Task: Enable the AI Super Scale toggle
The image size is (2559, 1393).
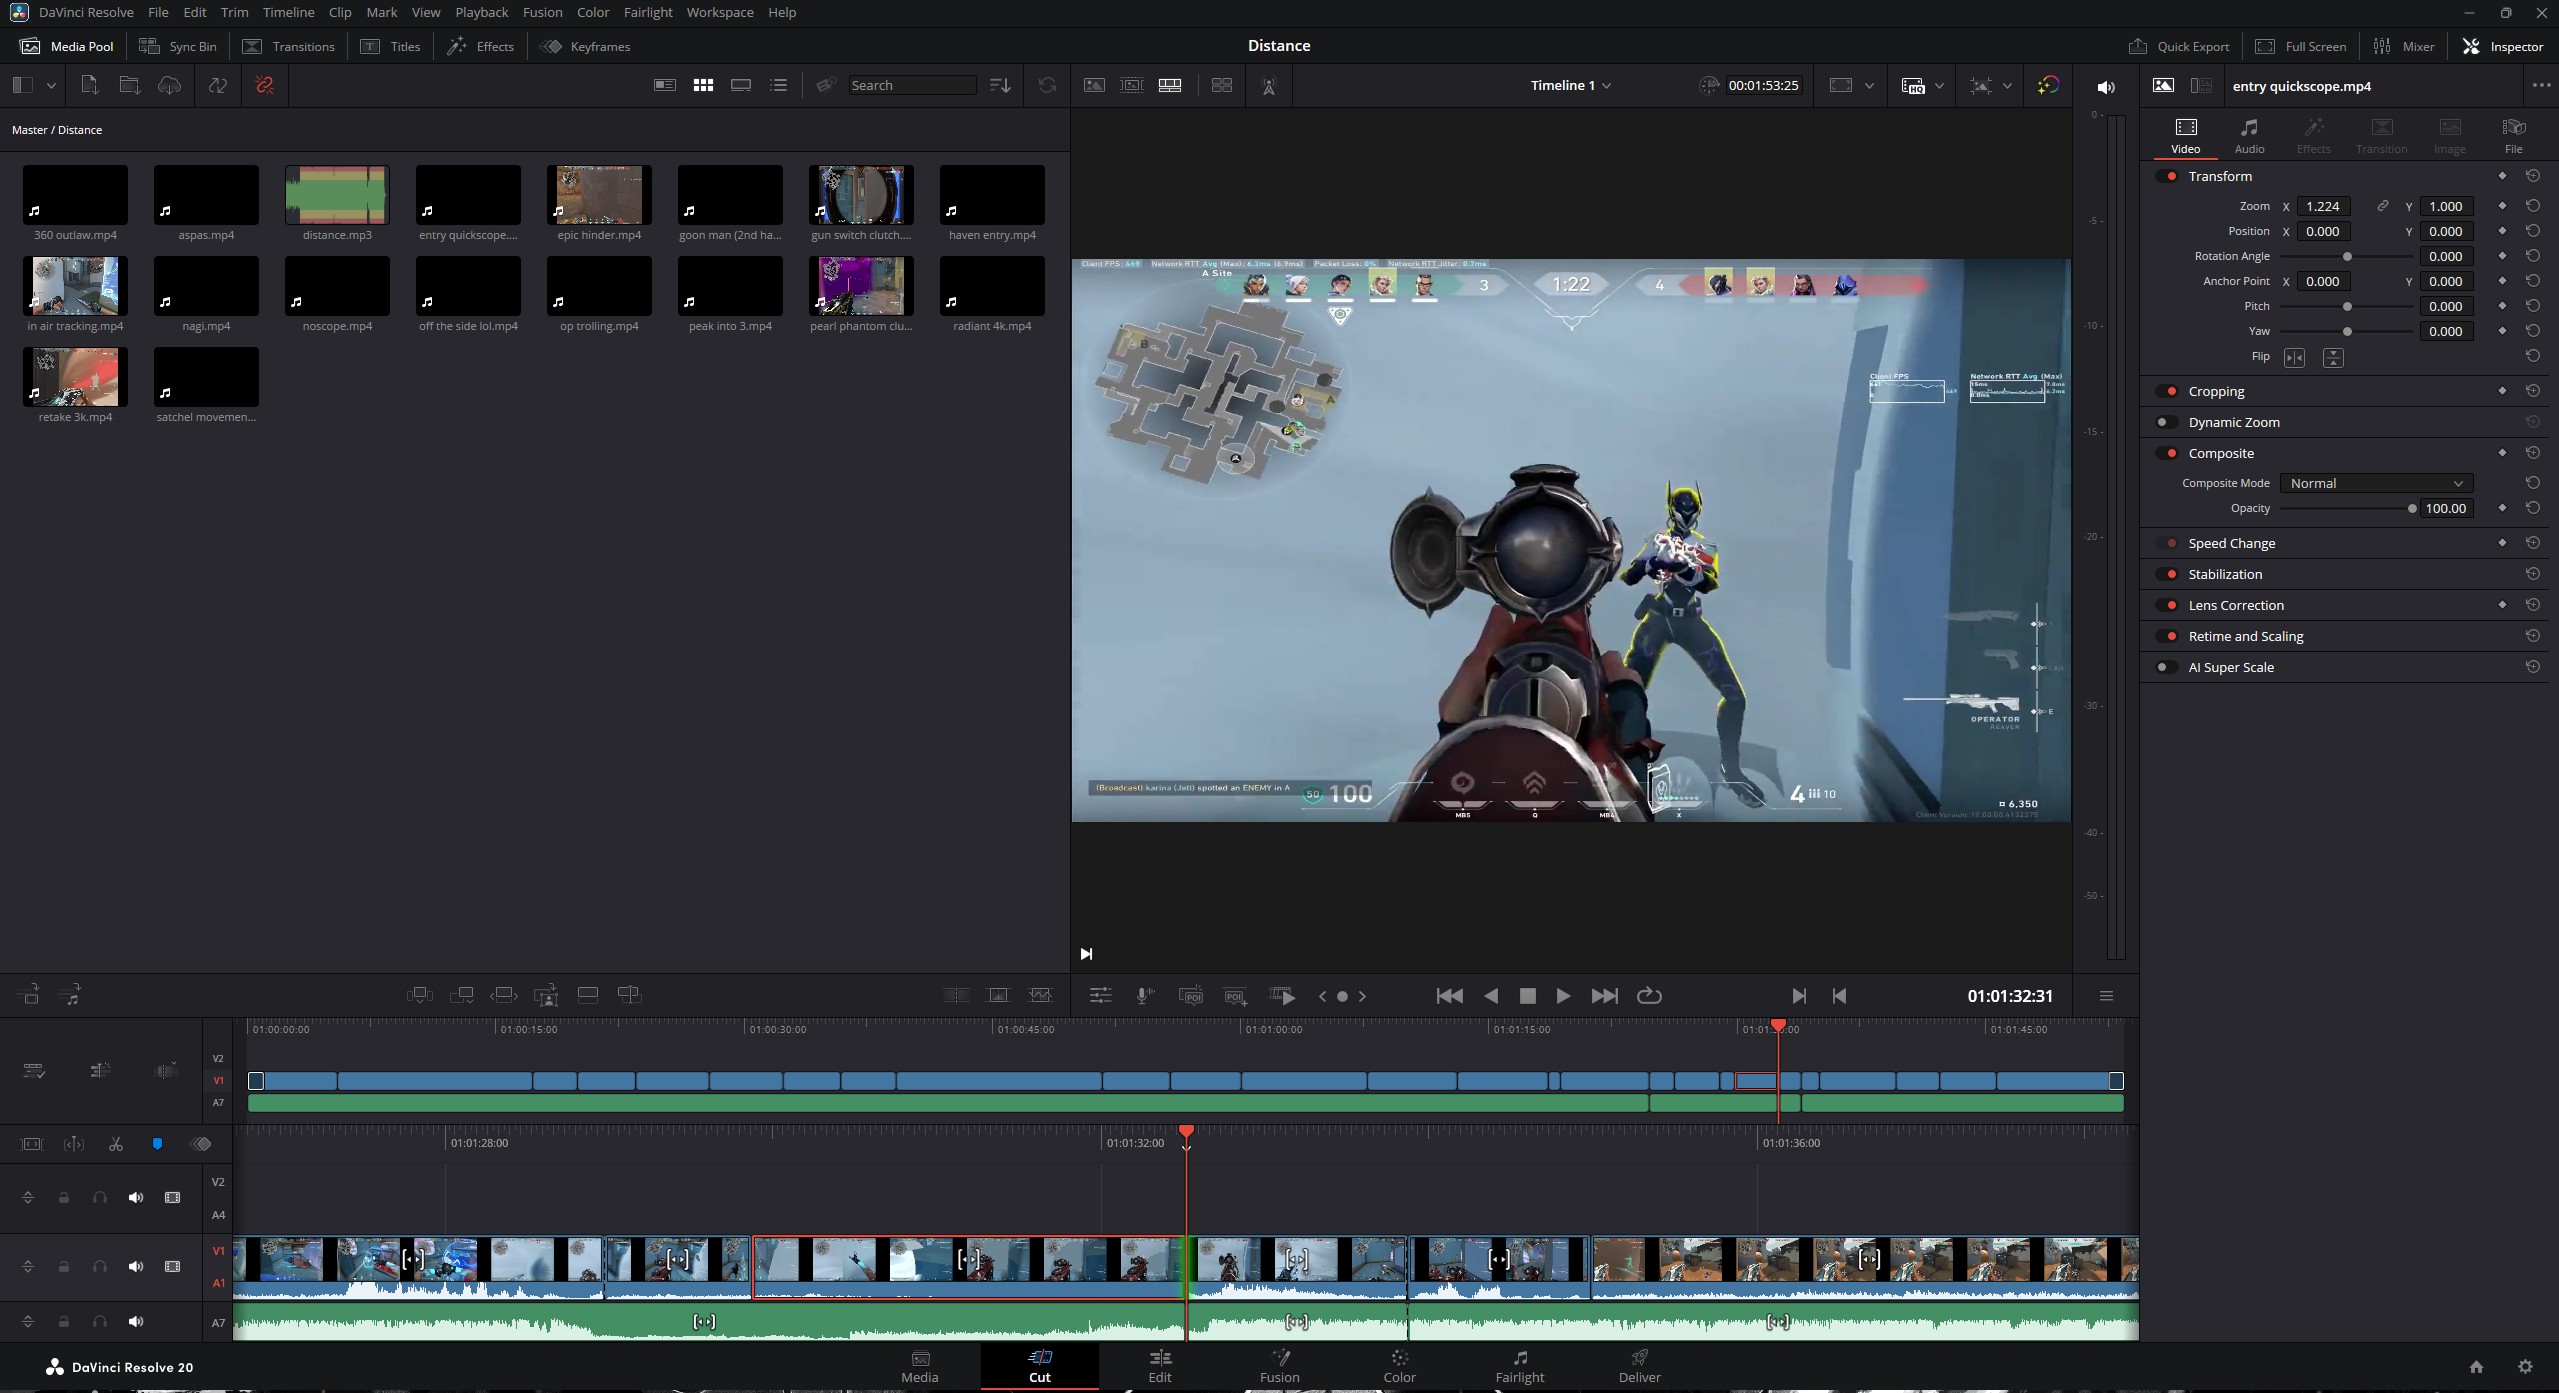Action: click(2165, 667)
